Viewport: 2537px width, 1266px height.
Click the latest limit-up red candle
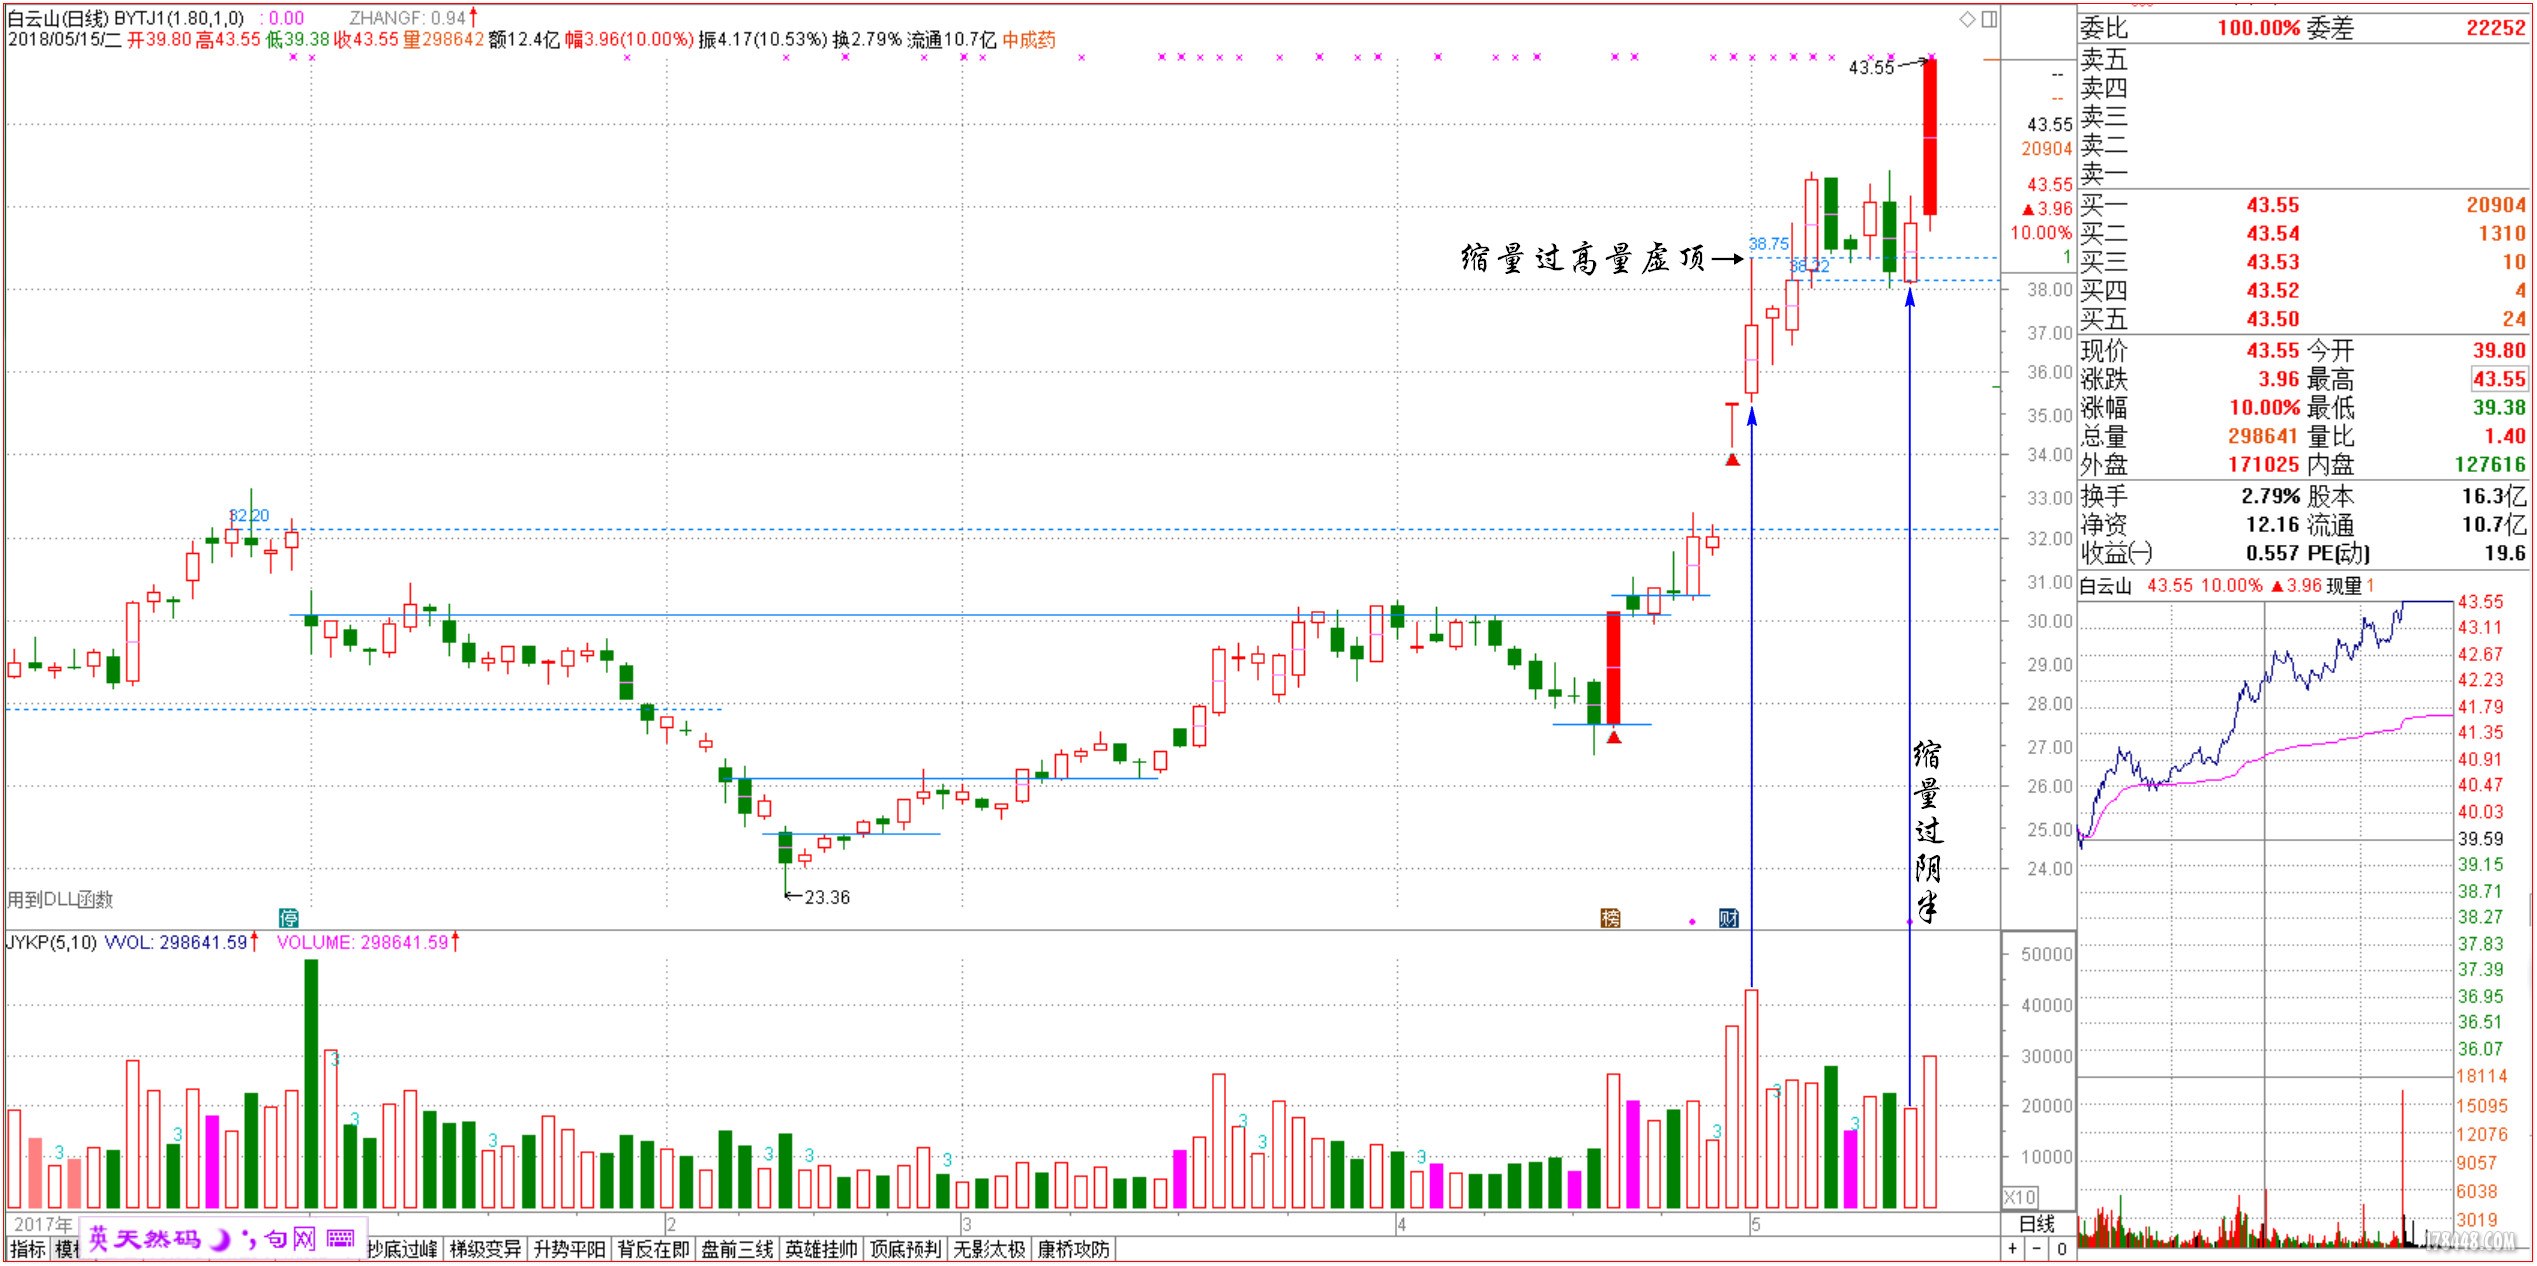[x=1930, y=136]
